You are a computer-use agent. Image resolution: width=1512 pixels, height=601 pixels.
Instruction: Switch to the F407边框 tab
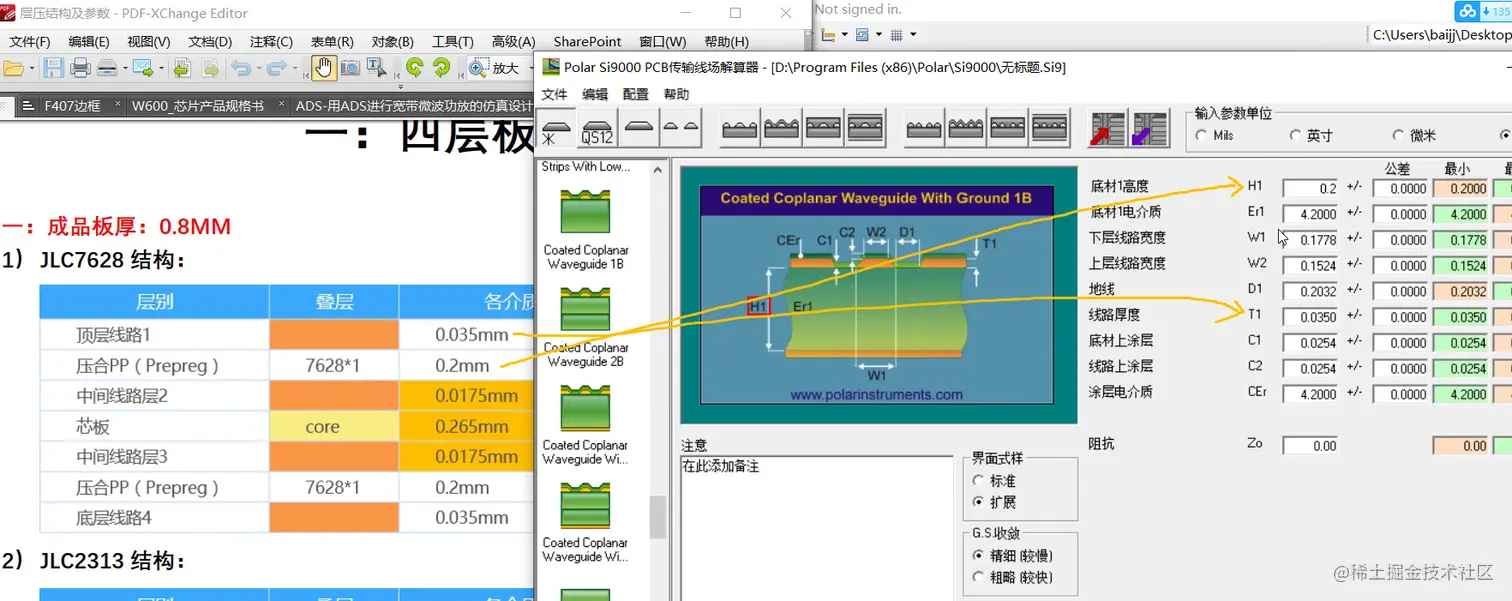[x=73, y=106]
